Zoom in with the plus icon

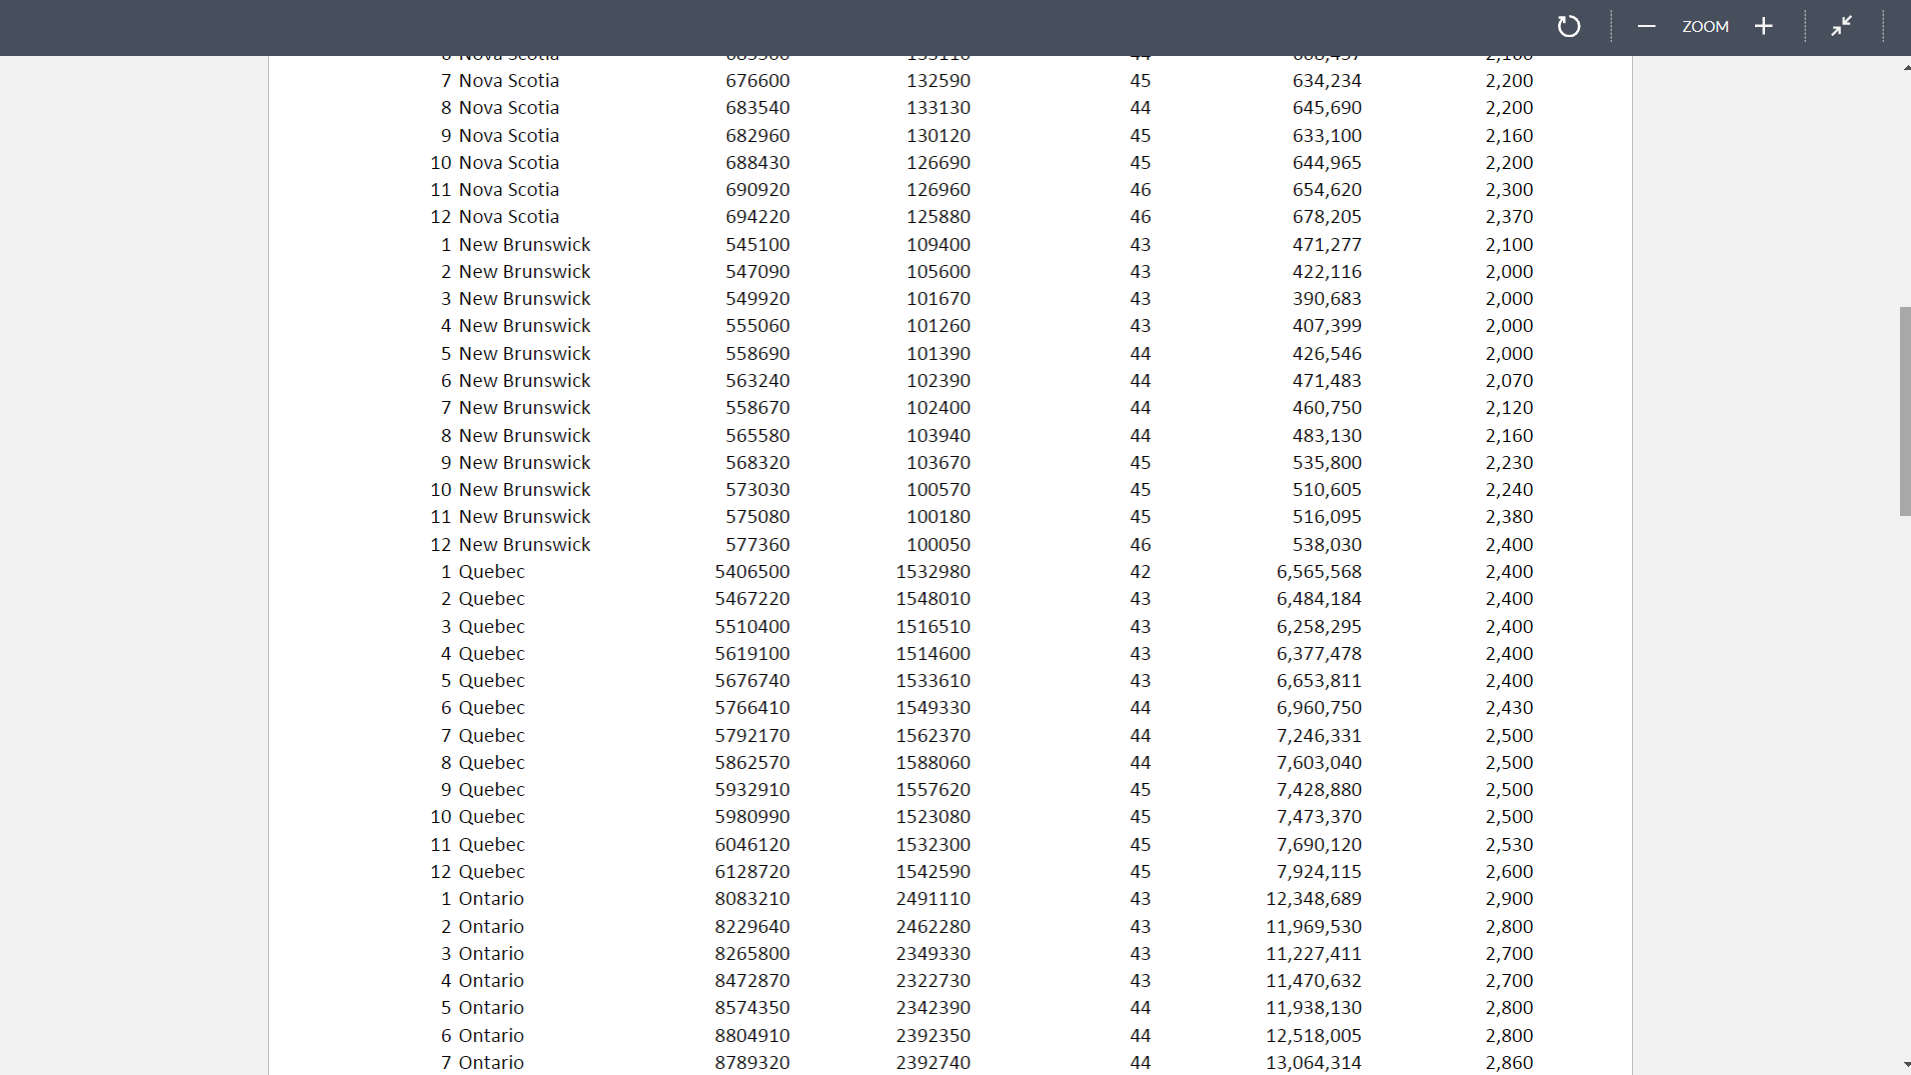[x=1764, y=26]
